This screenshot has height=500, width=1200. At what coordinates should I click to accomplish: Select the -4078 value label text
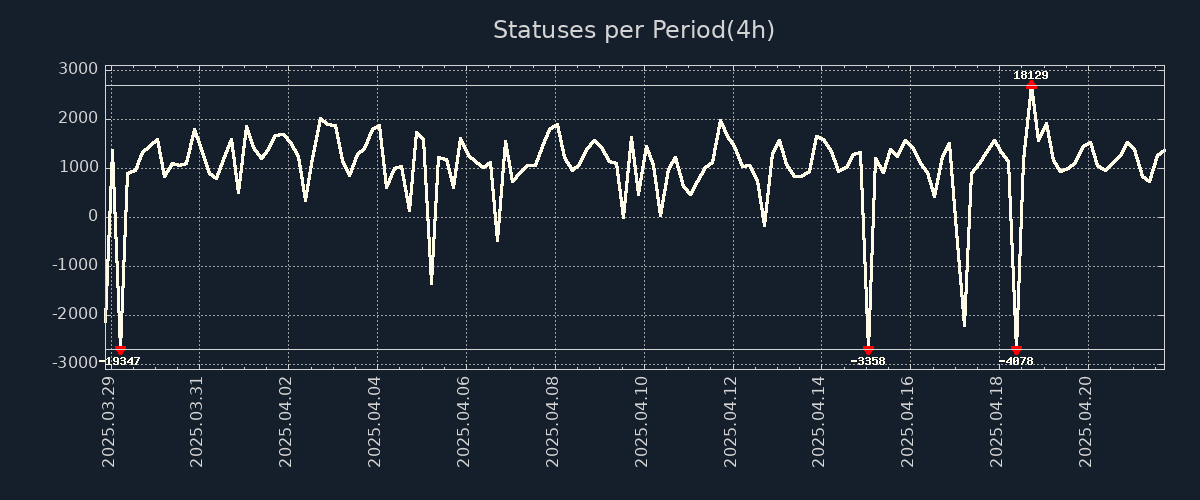1016,361
